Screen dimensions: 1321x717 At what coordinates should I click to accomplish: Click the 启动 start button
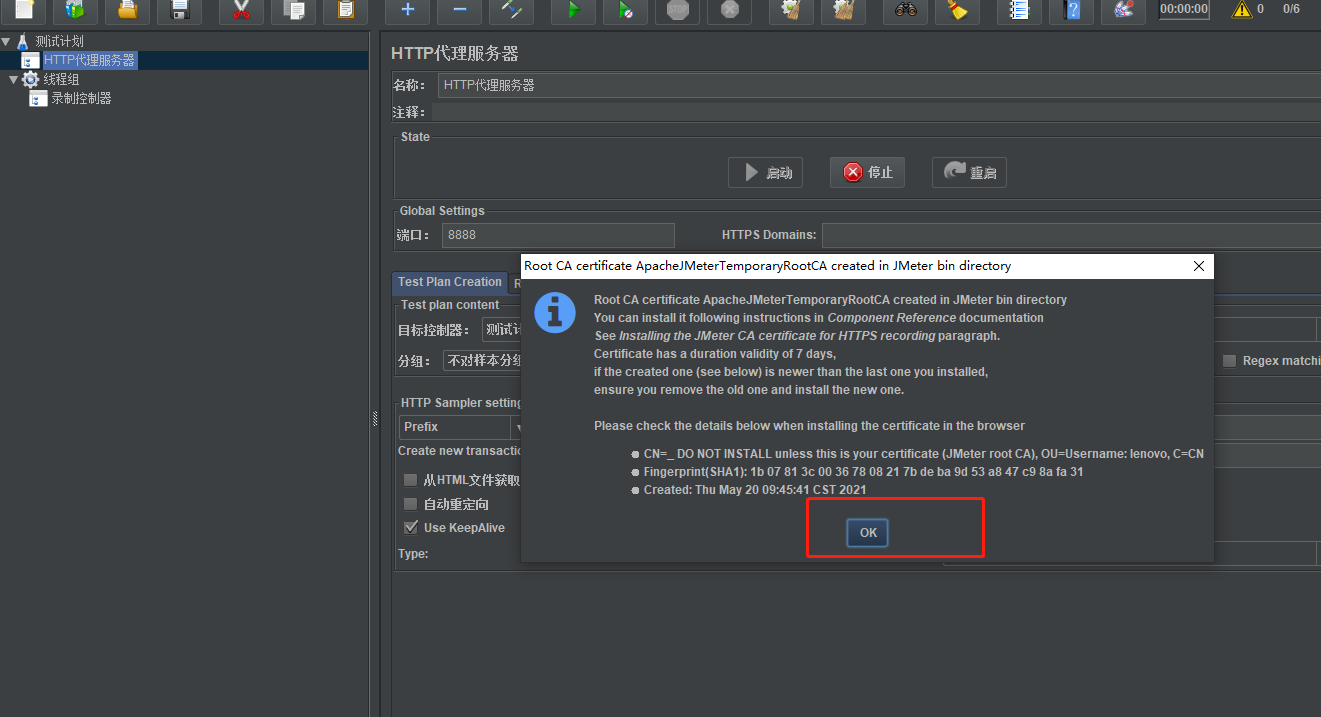[x=765, y=172]
